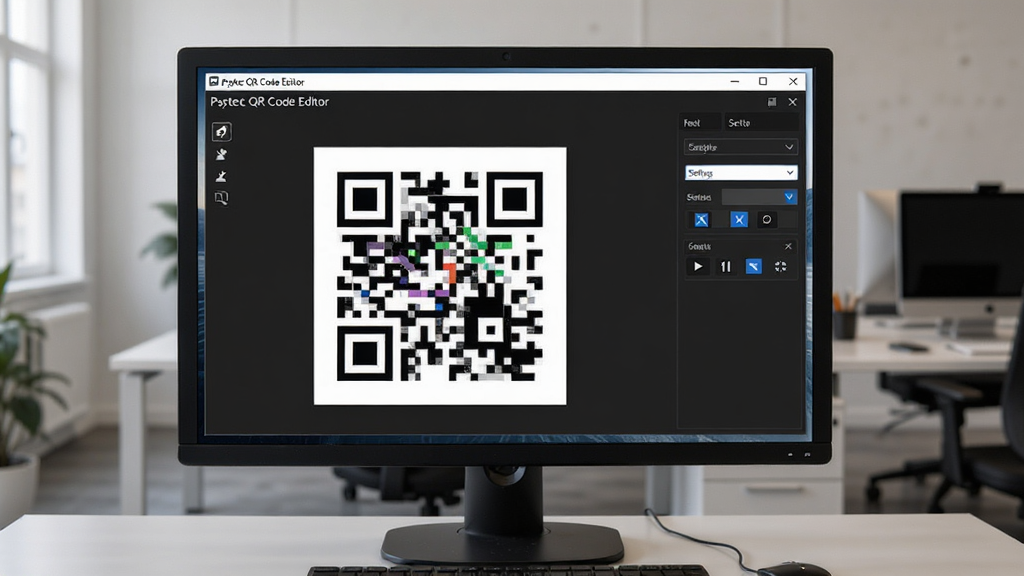Close the QR Code Editor window
The image size is (1024, 576).
click(793, 82)
